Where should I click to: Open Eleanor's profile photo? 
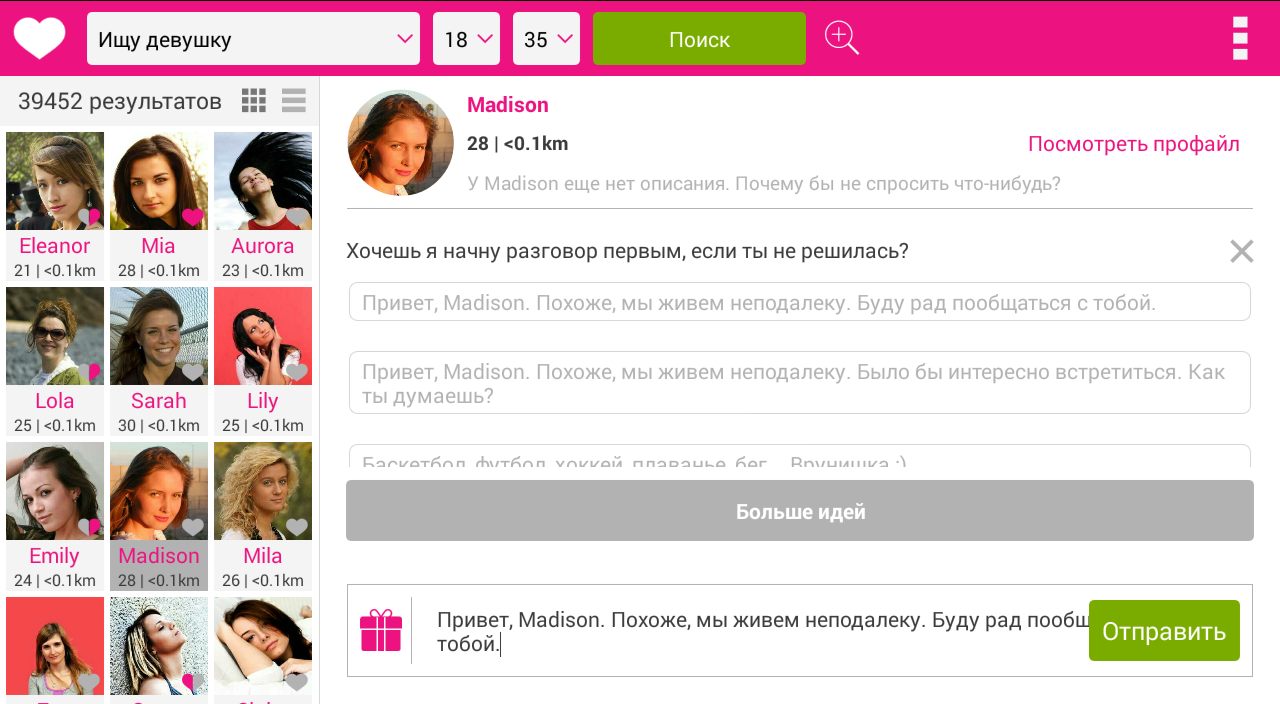(55, 181)
